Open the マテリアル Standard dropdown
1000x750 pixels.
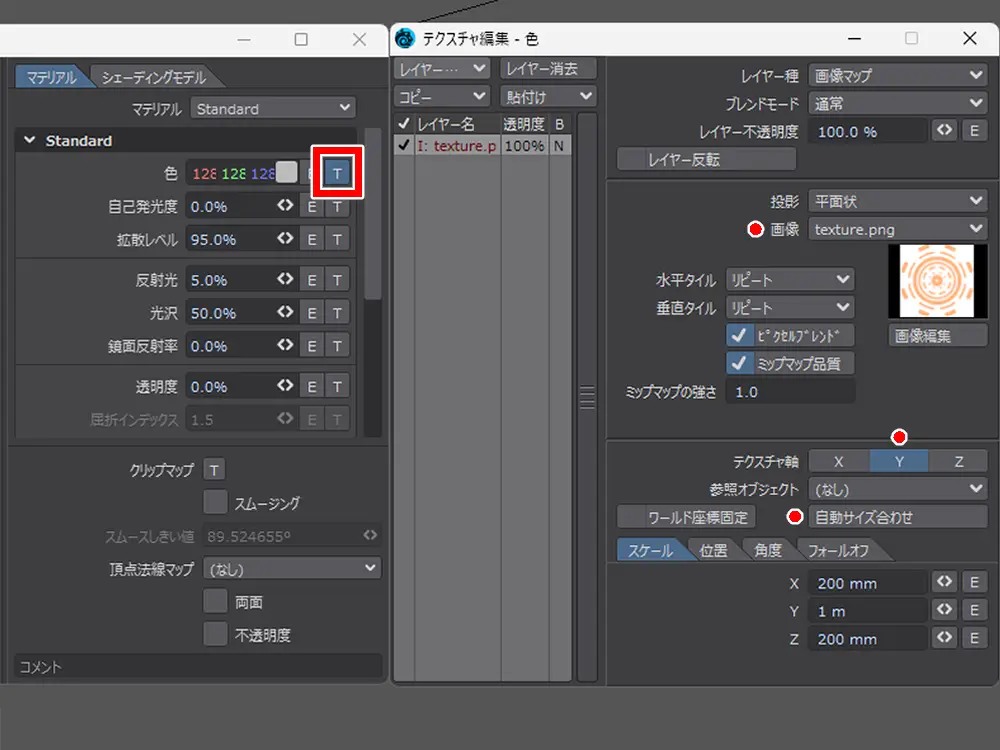click(274, 108)
